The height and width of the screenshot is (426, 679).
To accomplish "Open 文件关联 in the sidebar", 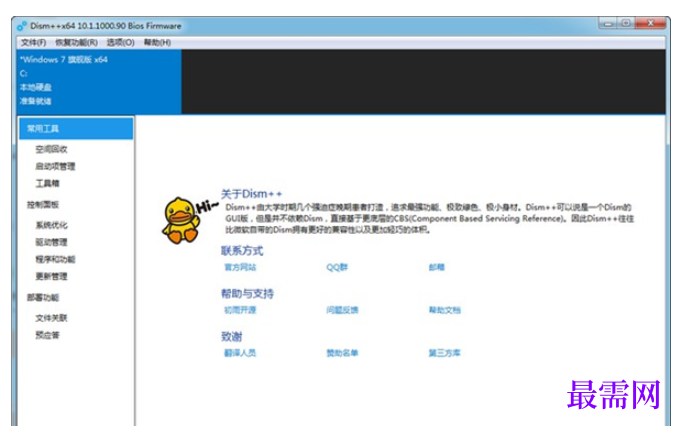I will [x=52, y=318].
